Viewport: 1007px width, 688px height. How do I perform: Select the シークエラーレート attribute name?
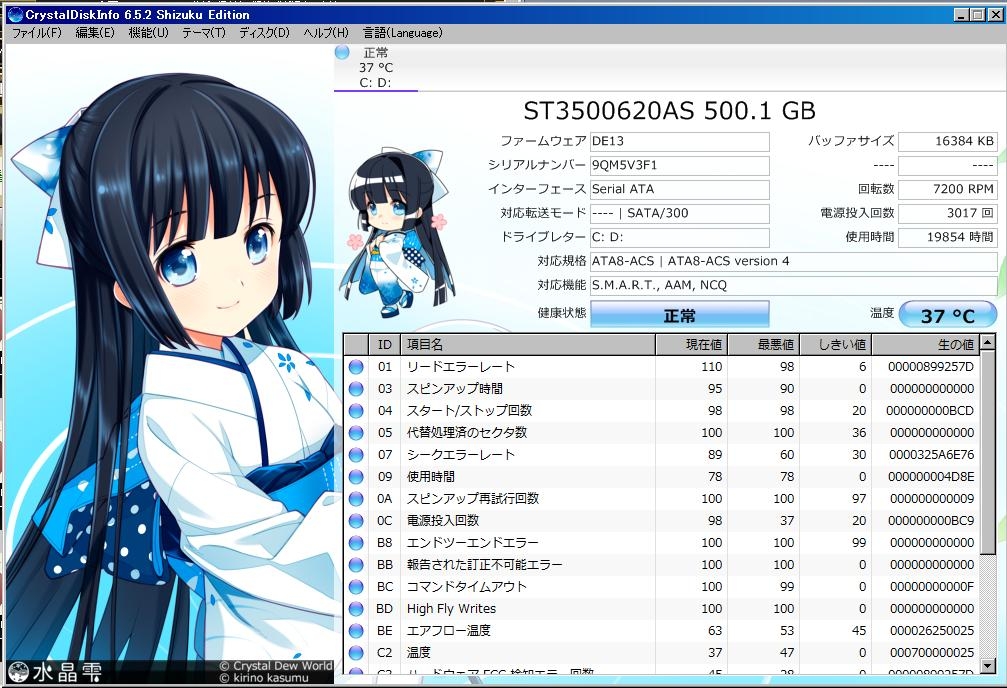pos(460,455)
